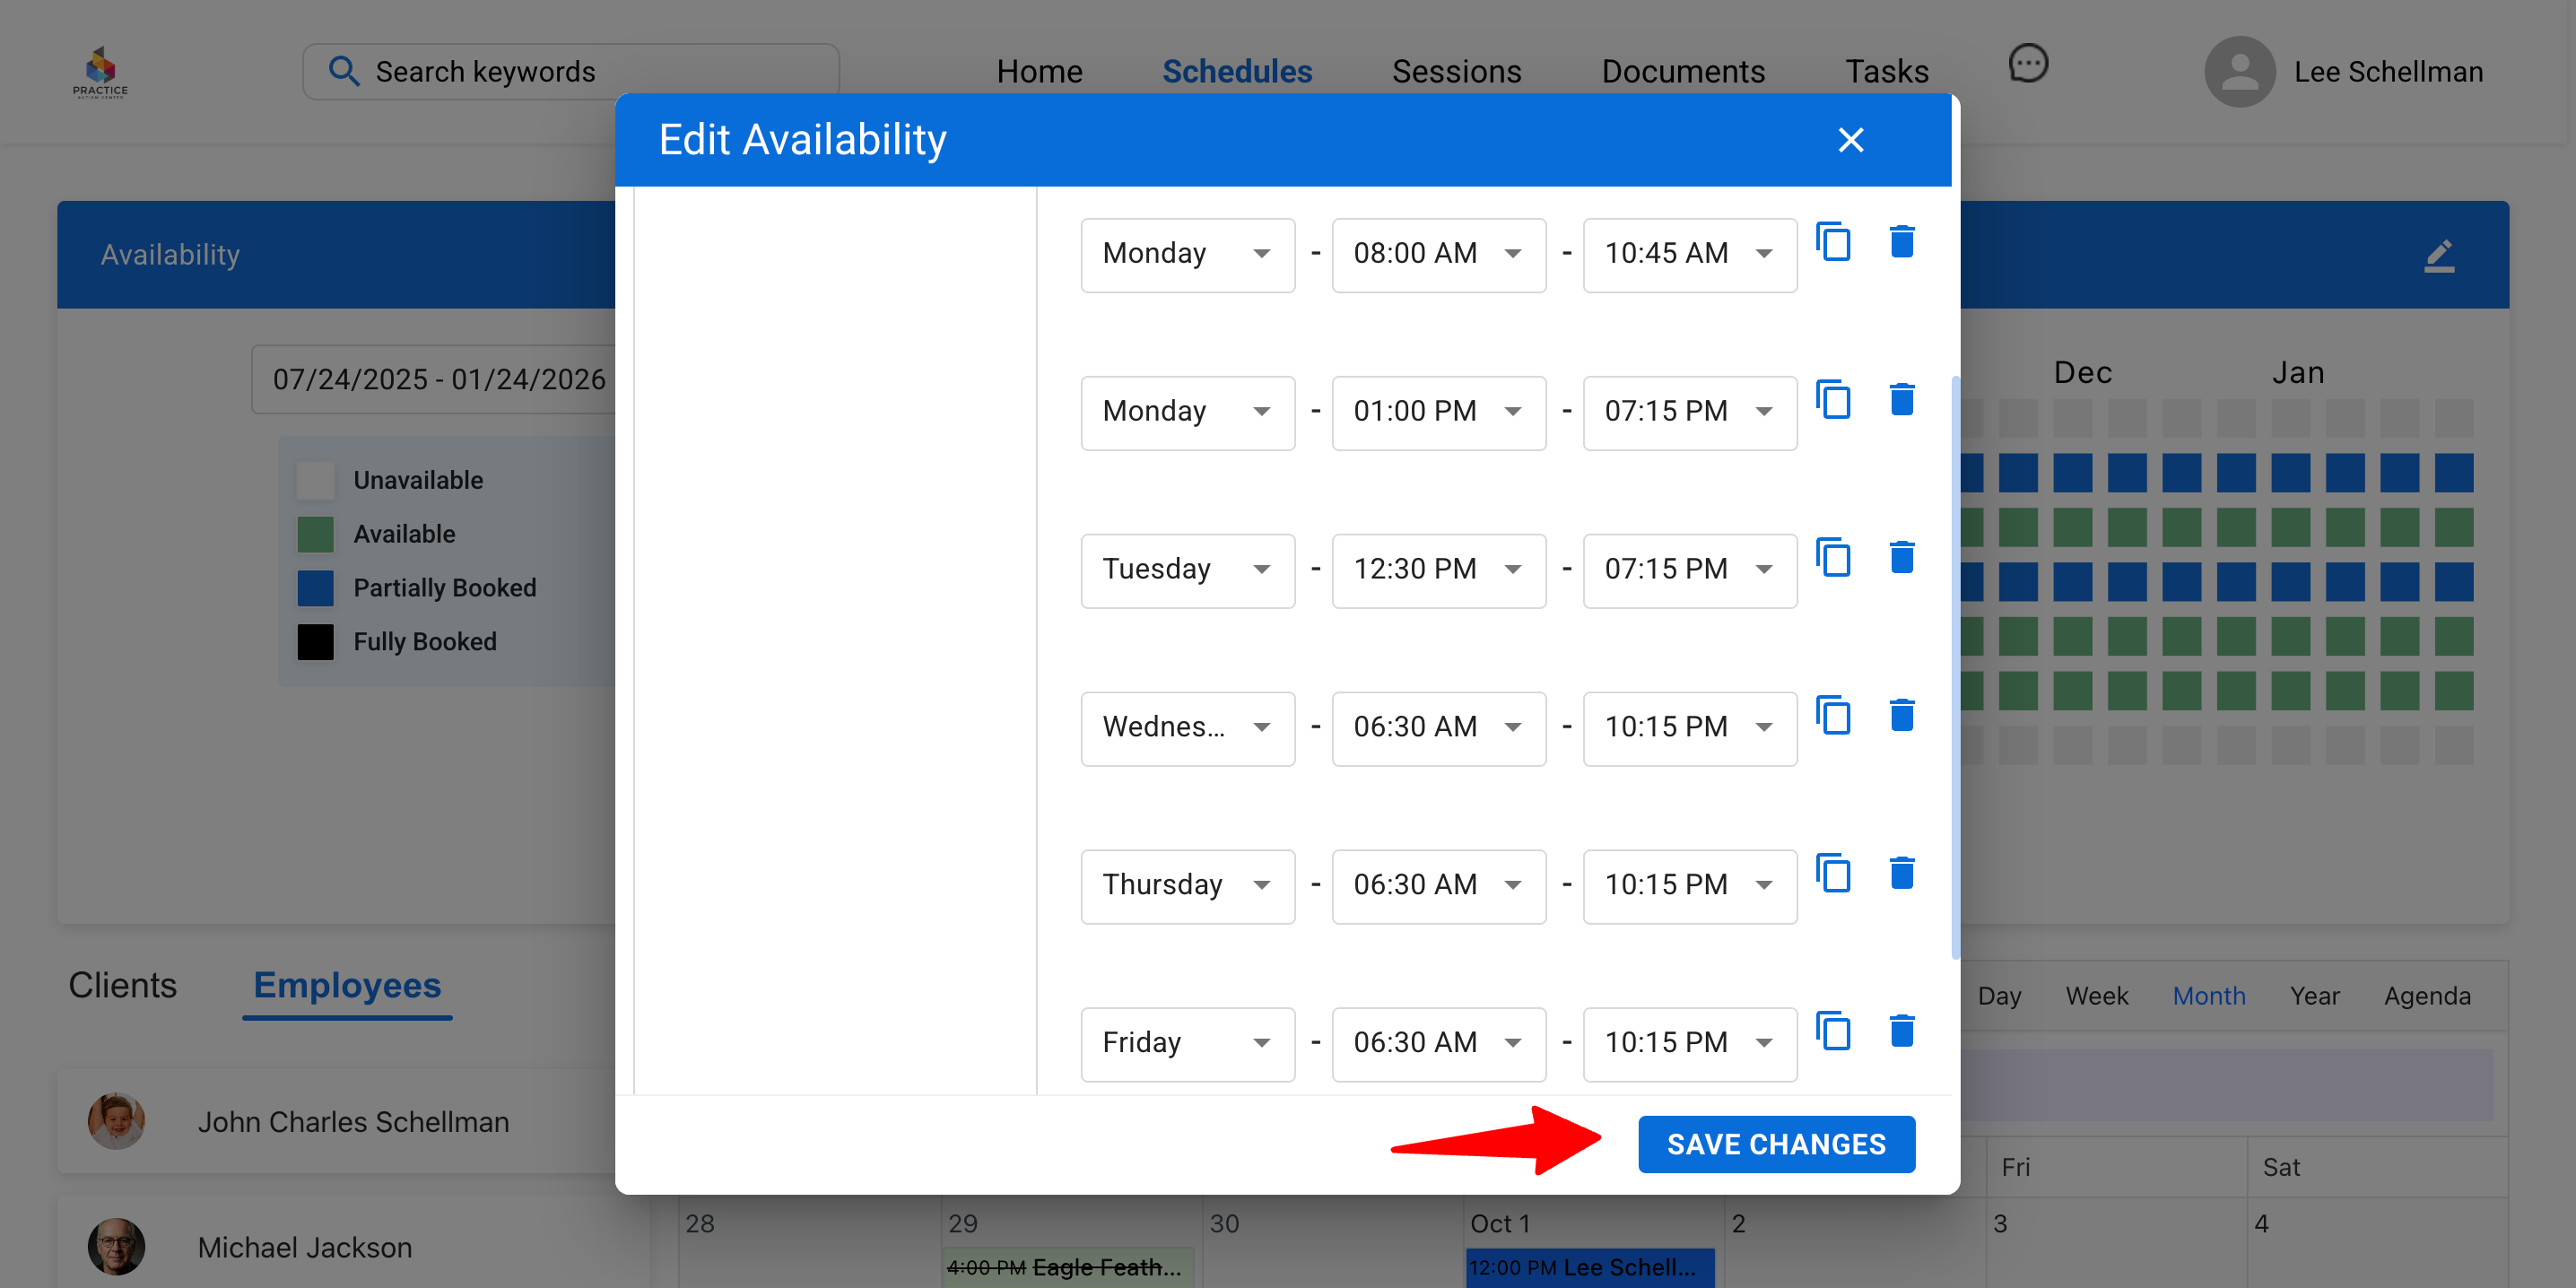Image resolution: width=2576 pixels, height=1288 pixels.
Task: Duplicate the Tuesday 12:30 PM row
Action: pyautogui.click(x=1833, y=558)
